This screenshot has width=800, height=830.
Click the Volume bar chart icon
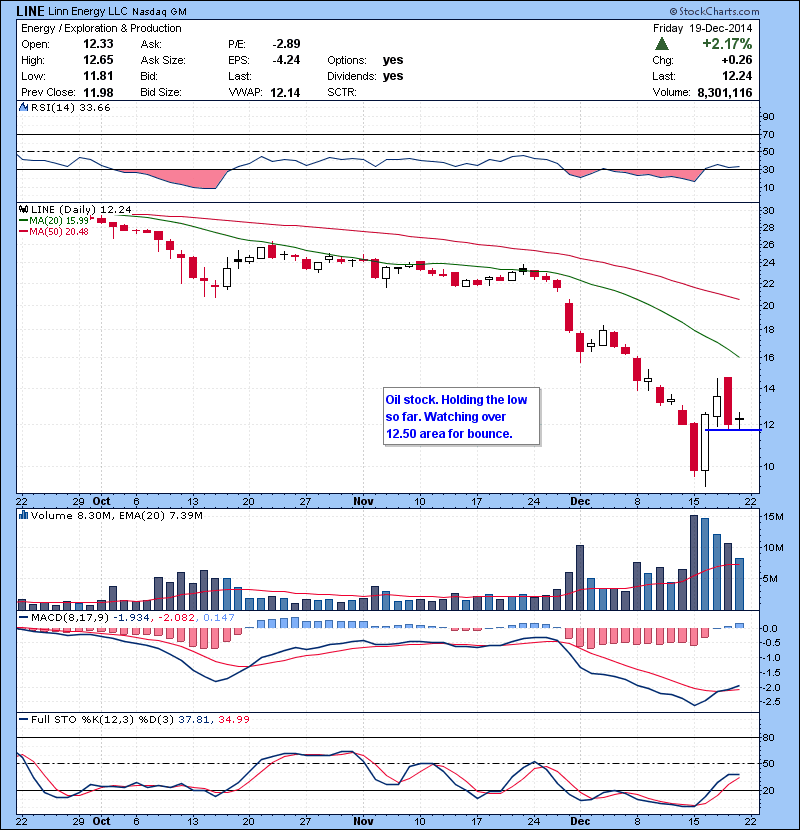tap(23, 515)
